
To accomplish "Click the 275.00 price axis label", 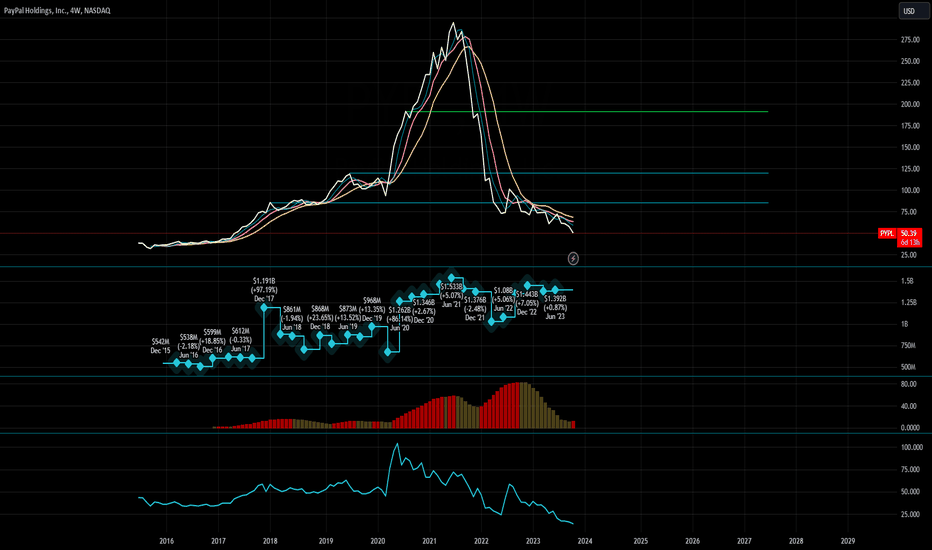I will 910,40.
